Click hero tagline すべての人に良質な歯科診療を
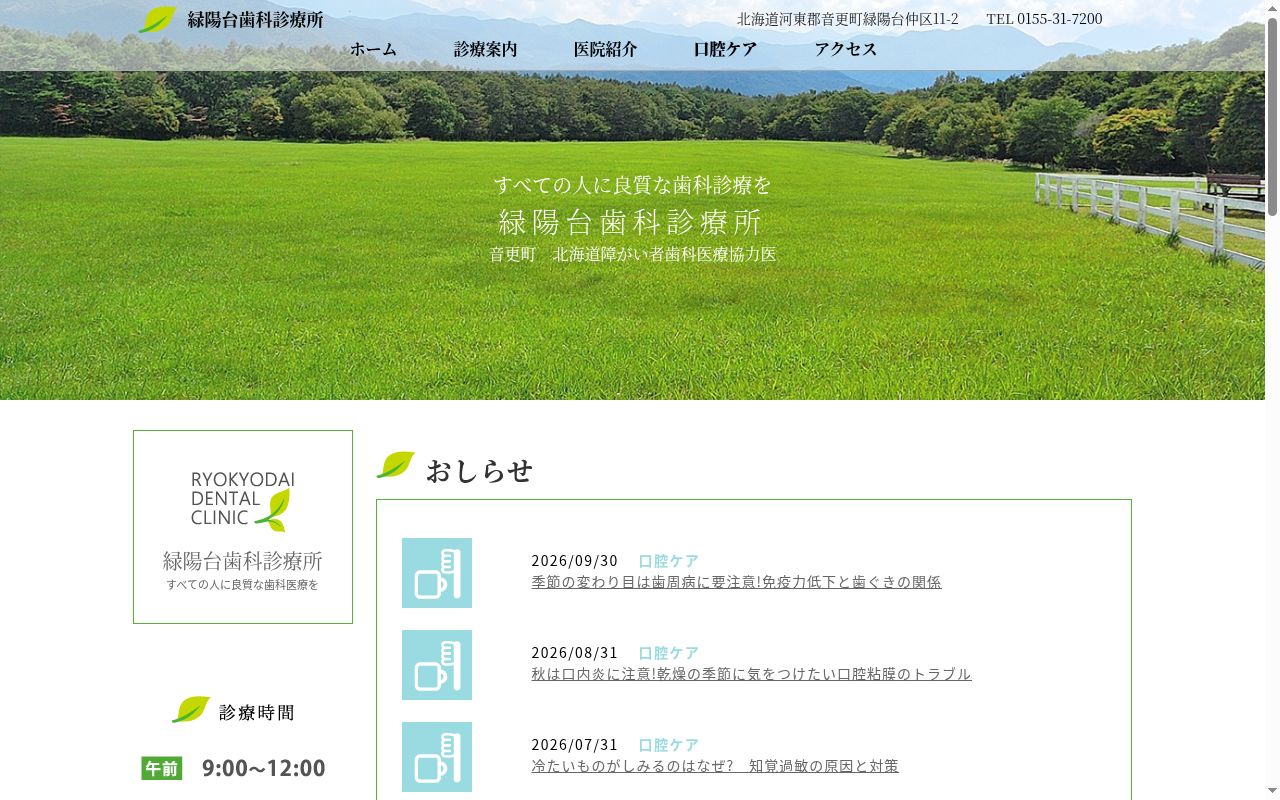The width and height of the screenshot is (1280, 800). click(633, 185)
